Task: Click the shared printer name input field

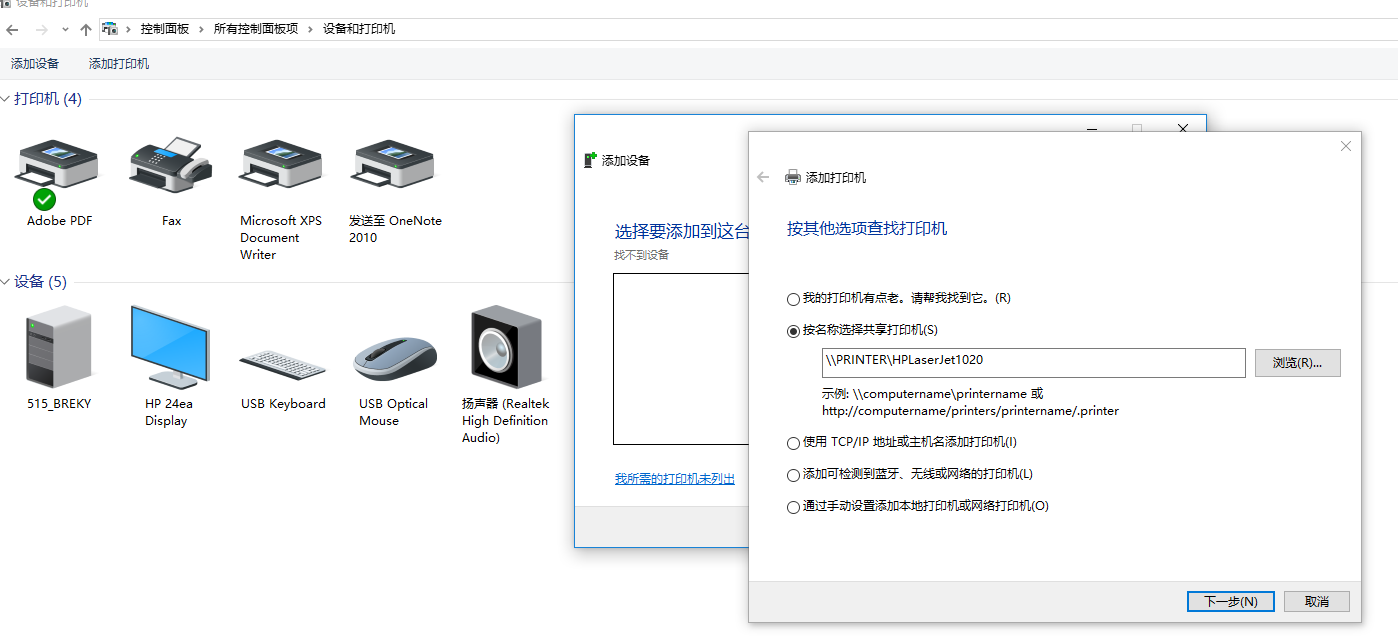Action: click(1033, 362)
